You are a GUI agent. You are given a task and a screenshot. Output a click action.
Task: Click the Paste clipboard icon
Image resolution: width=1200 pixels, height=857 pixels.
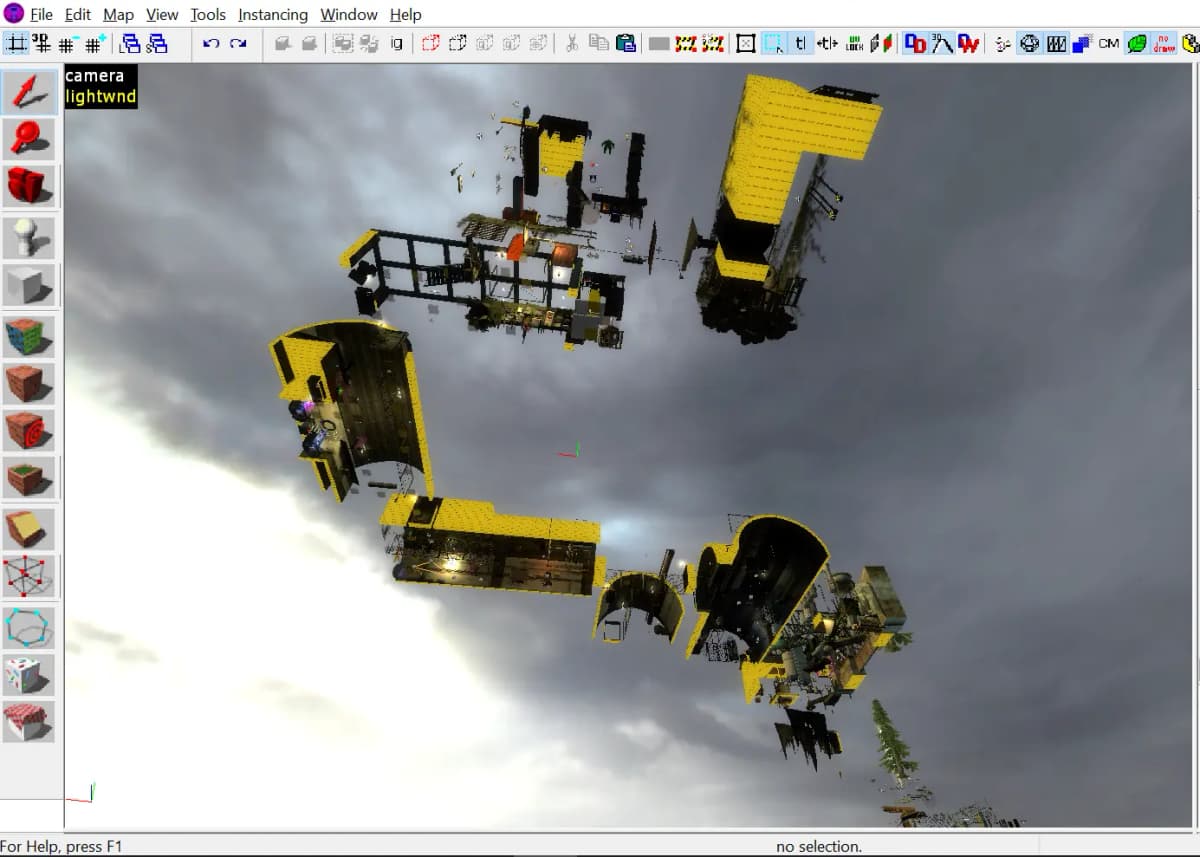pos(626,43)
